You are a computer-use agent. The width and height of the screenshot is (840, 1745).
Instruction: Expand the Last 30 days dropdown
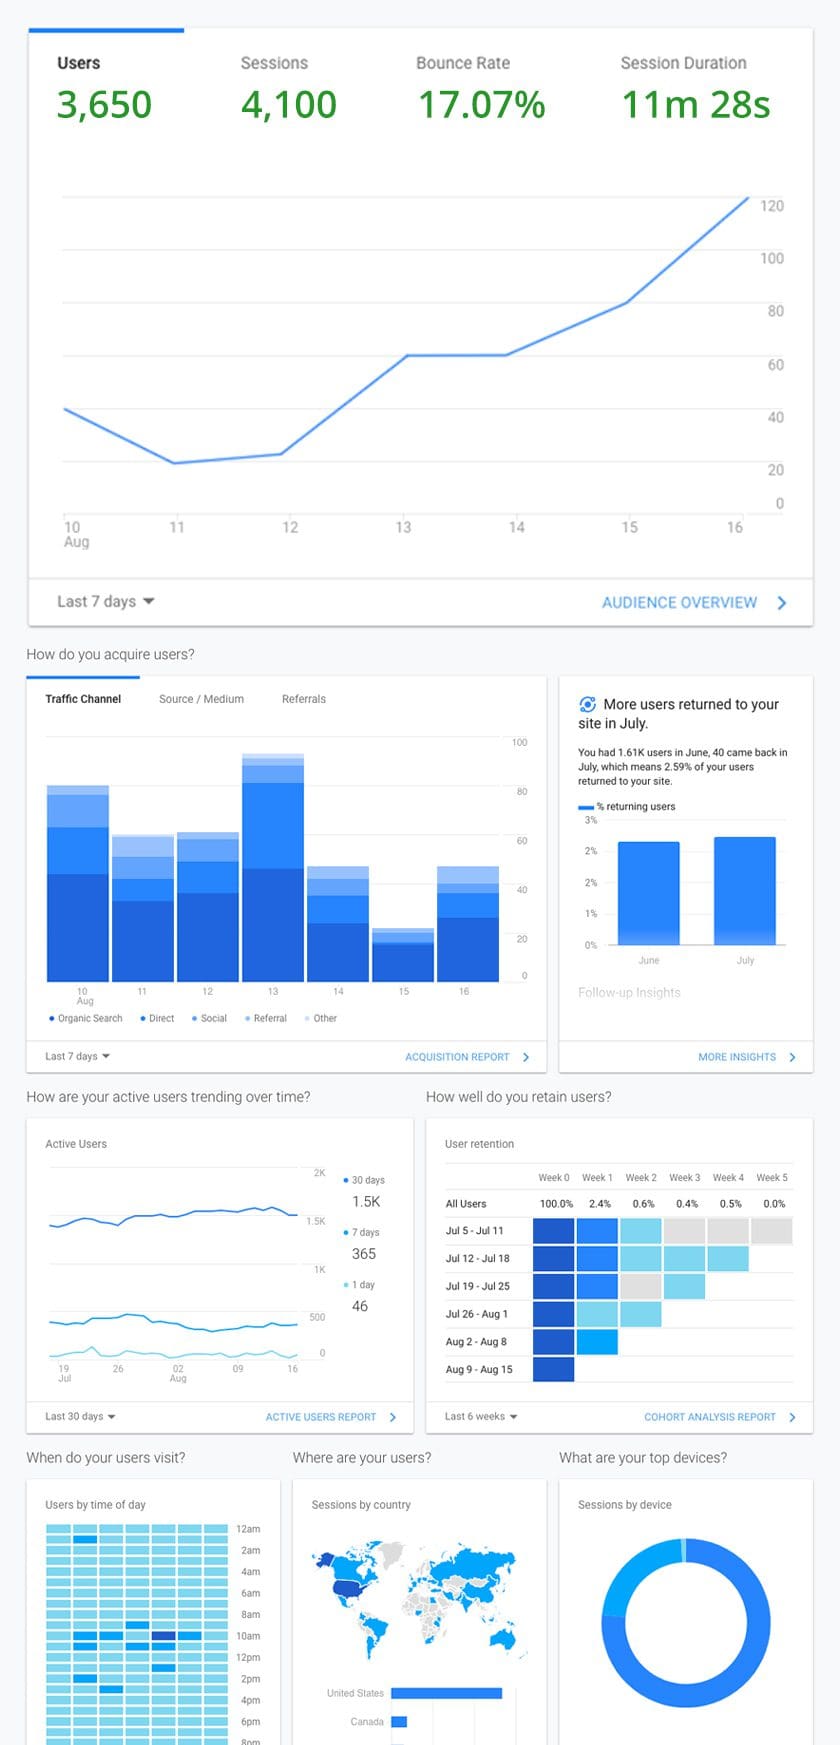pos(80,1417)
